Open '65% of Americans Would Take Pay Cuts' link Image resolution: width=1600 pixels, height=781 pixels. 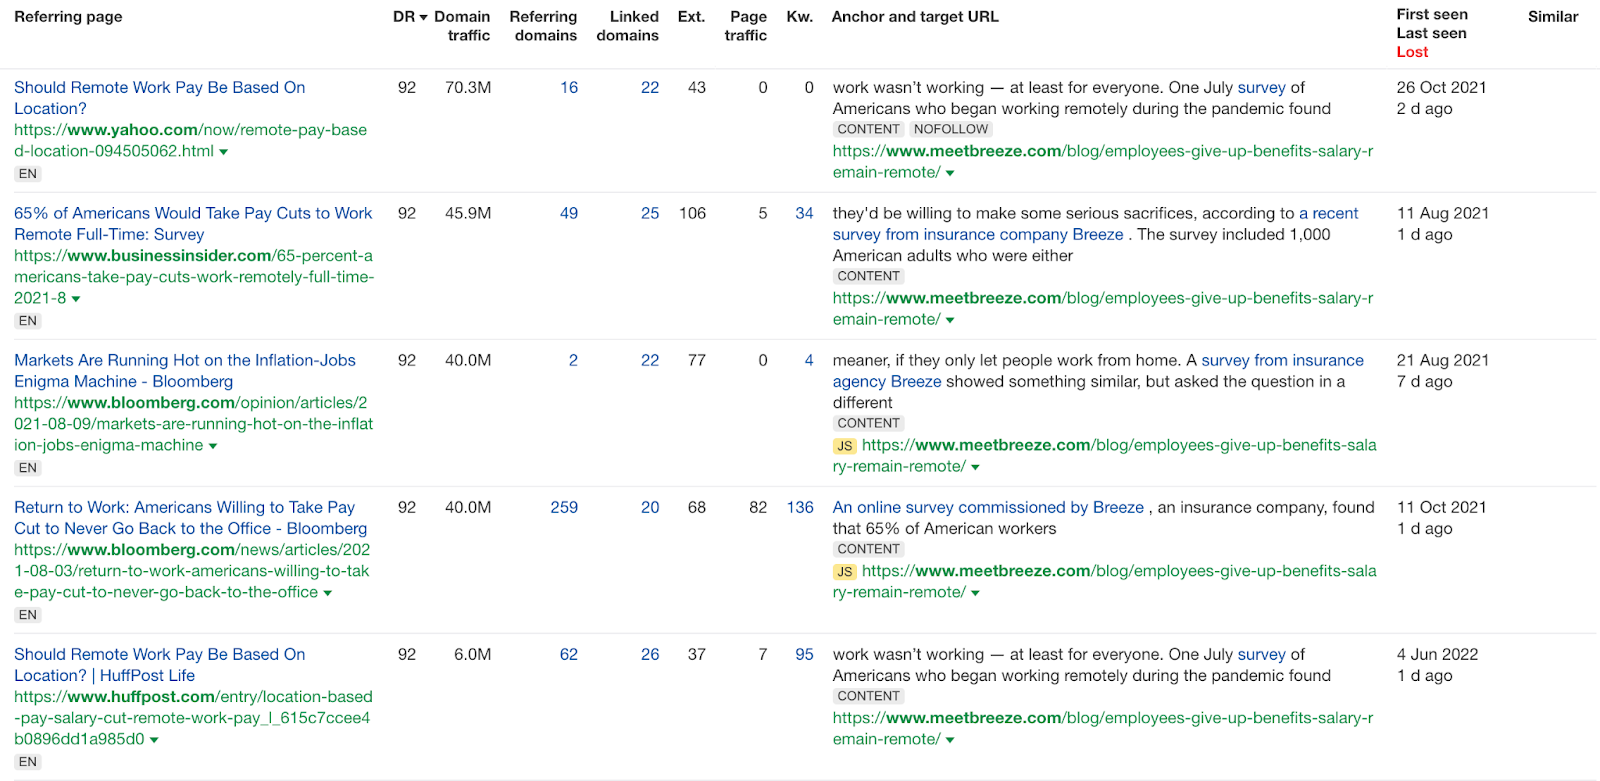click(193, 224)
